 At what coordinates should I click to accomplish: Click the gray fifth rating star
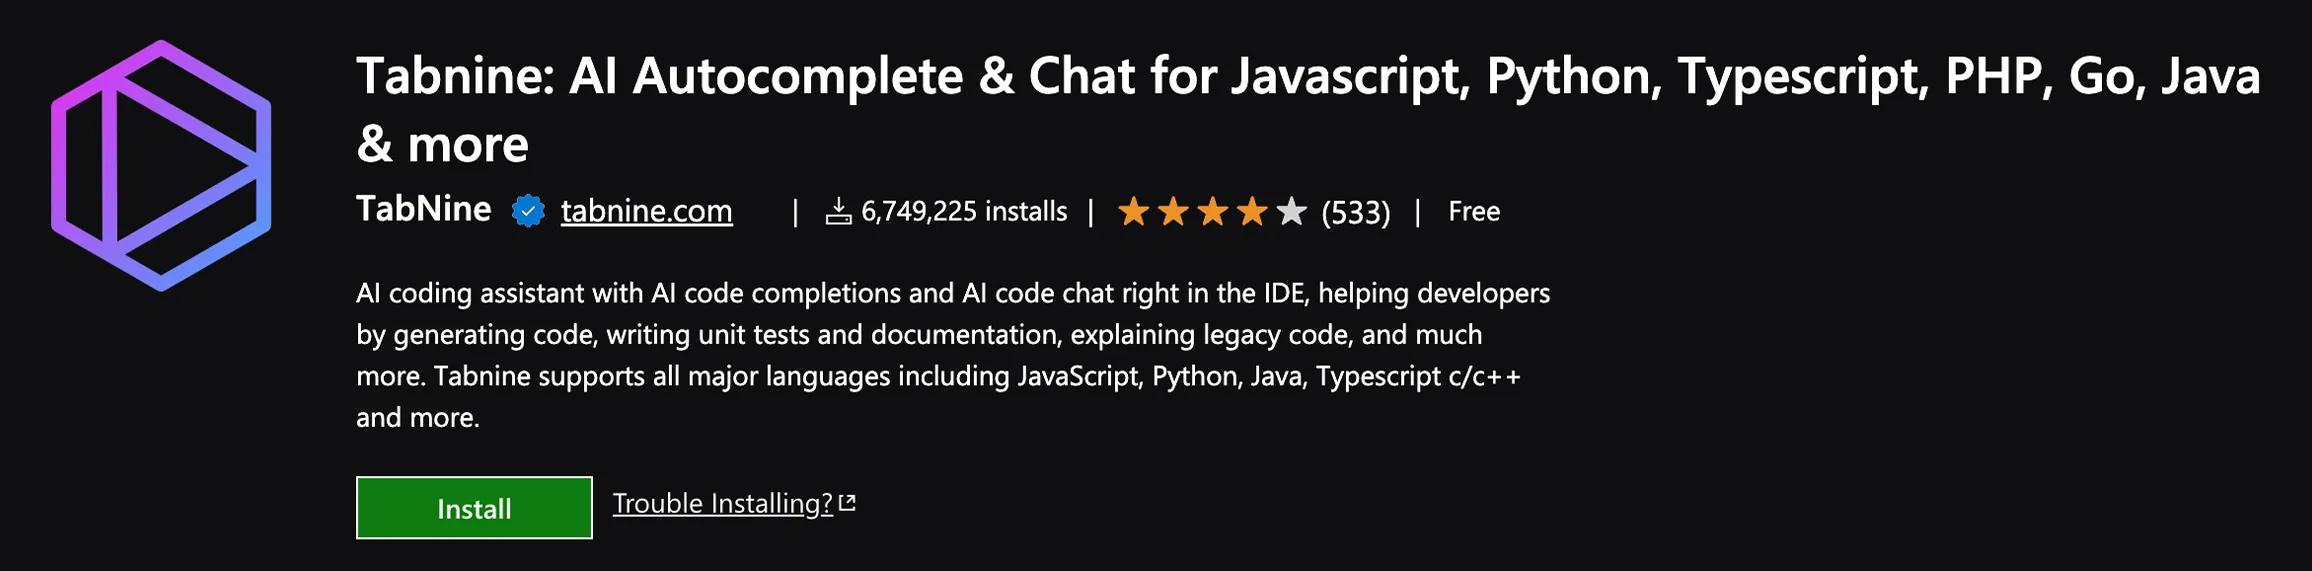(x=1292, y=211)
